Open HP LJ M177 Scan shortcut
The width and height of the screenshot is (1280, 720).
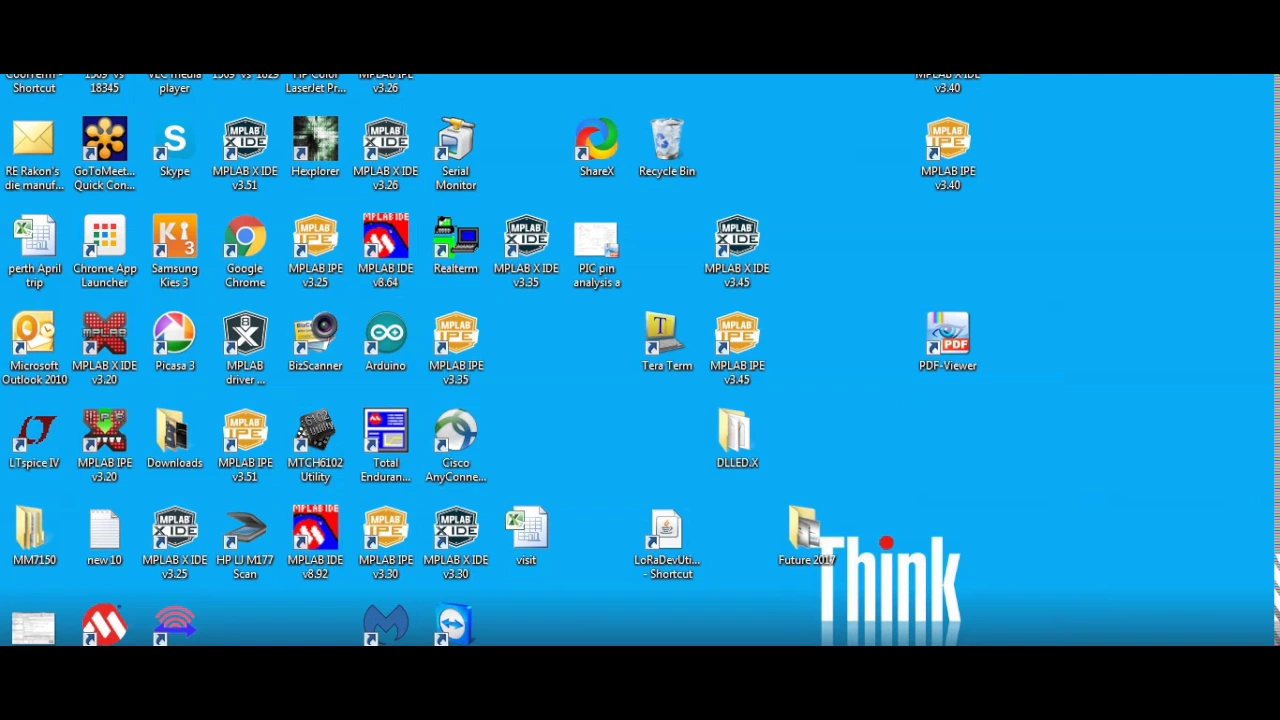click(x=245, y=543)
